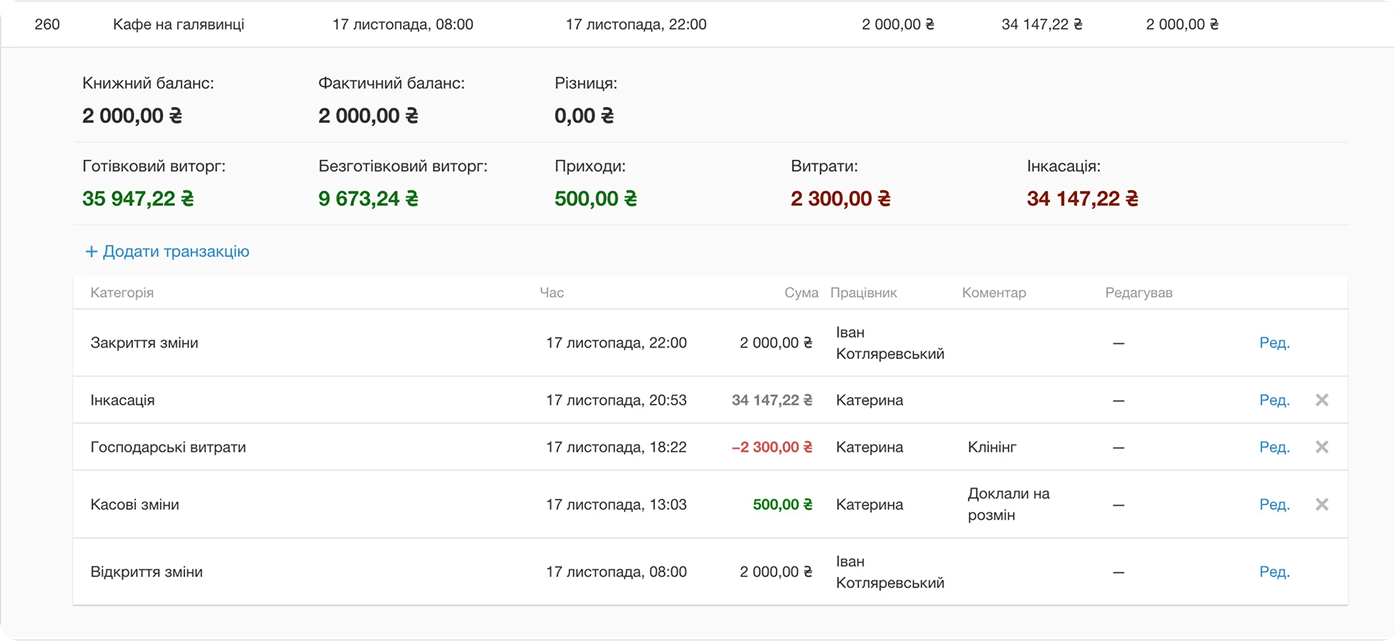Viewport: 1400px width, 641px height.
Task: Delete the Касові зміни transaction via X
Action: click(1322, 505)
